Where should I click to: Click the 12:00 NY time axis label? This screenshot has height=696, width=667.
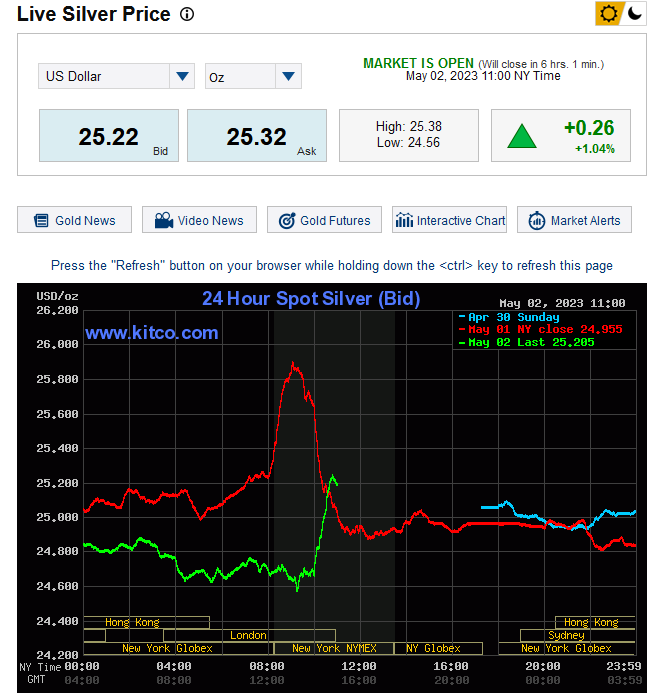(x=359, y=666)
